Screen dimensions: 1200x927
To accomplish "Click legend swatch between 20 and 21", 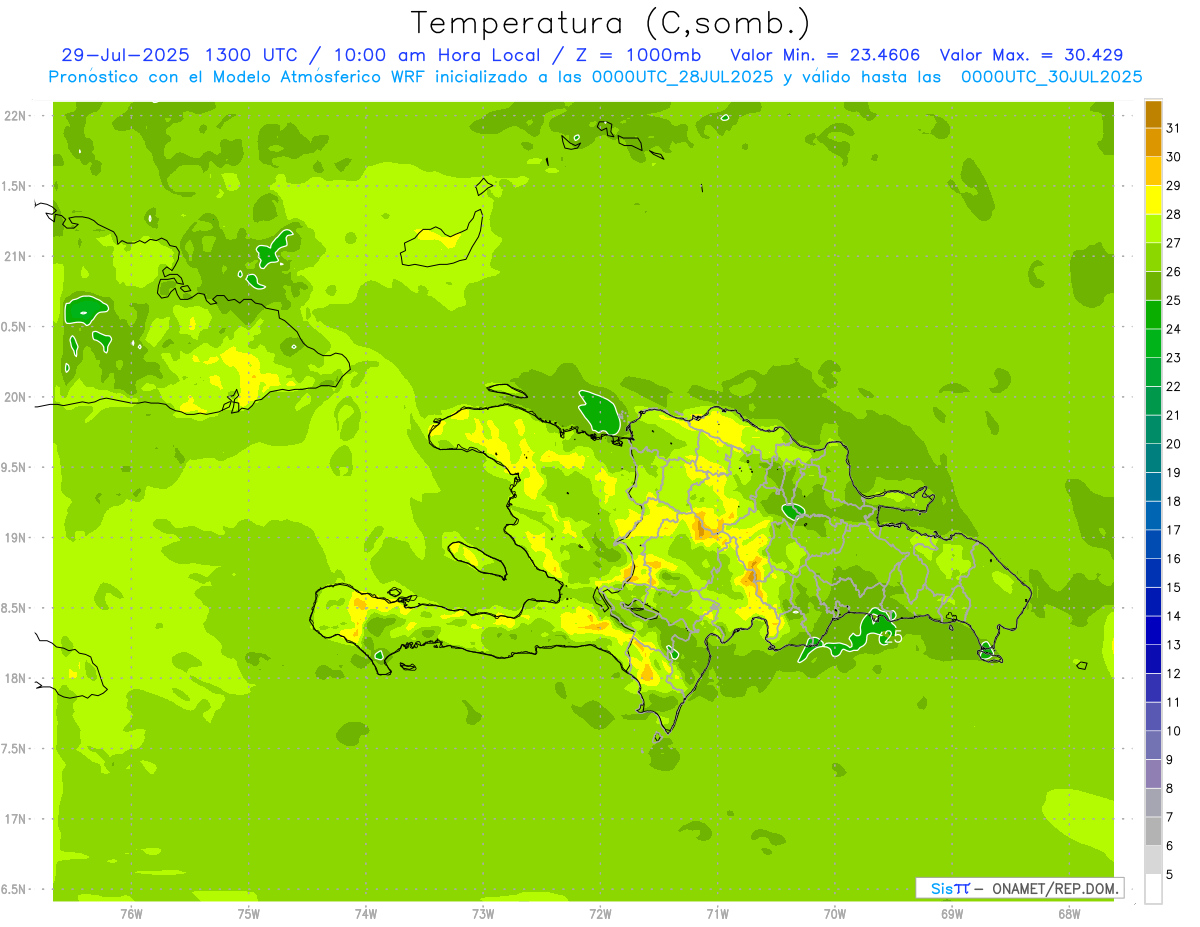I will pos(1153,430).
